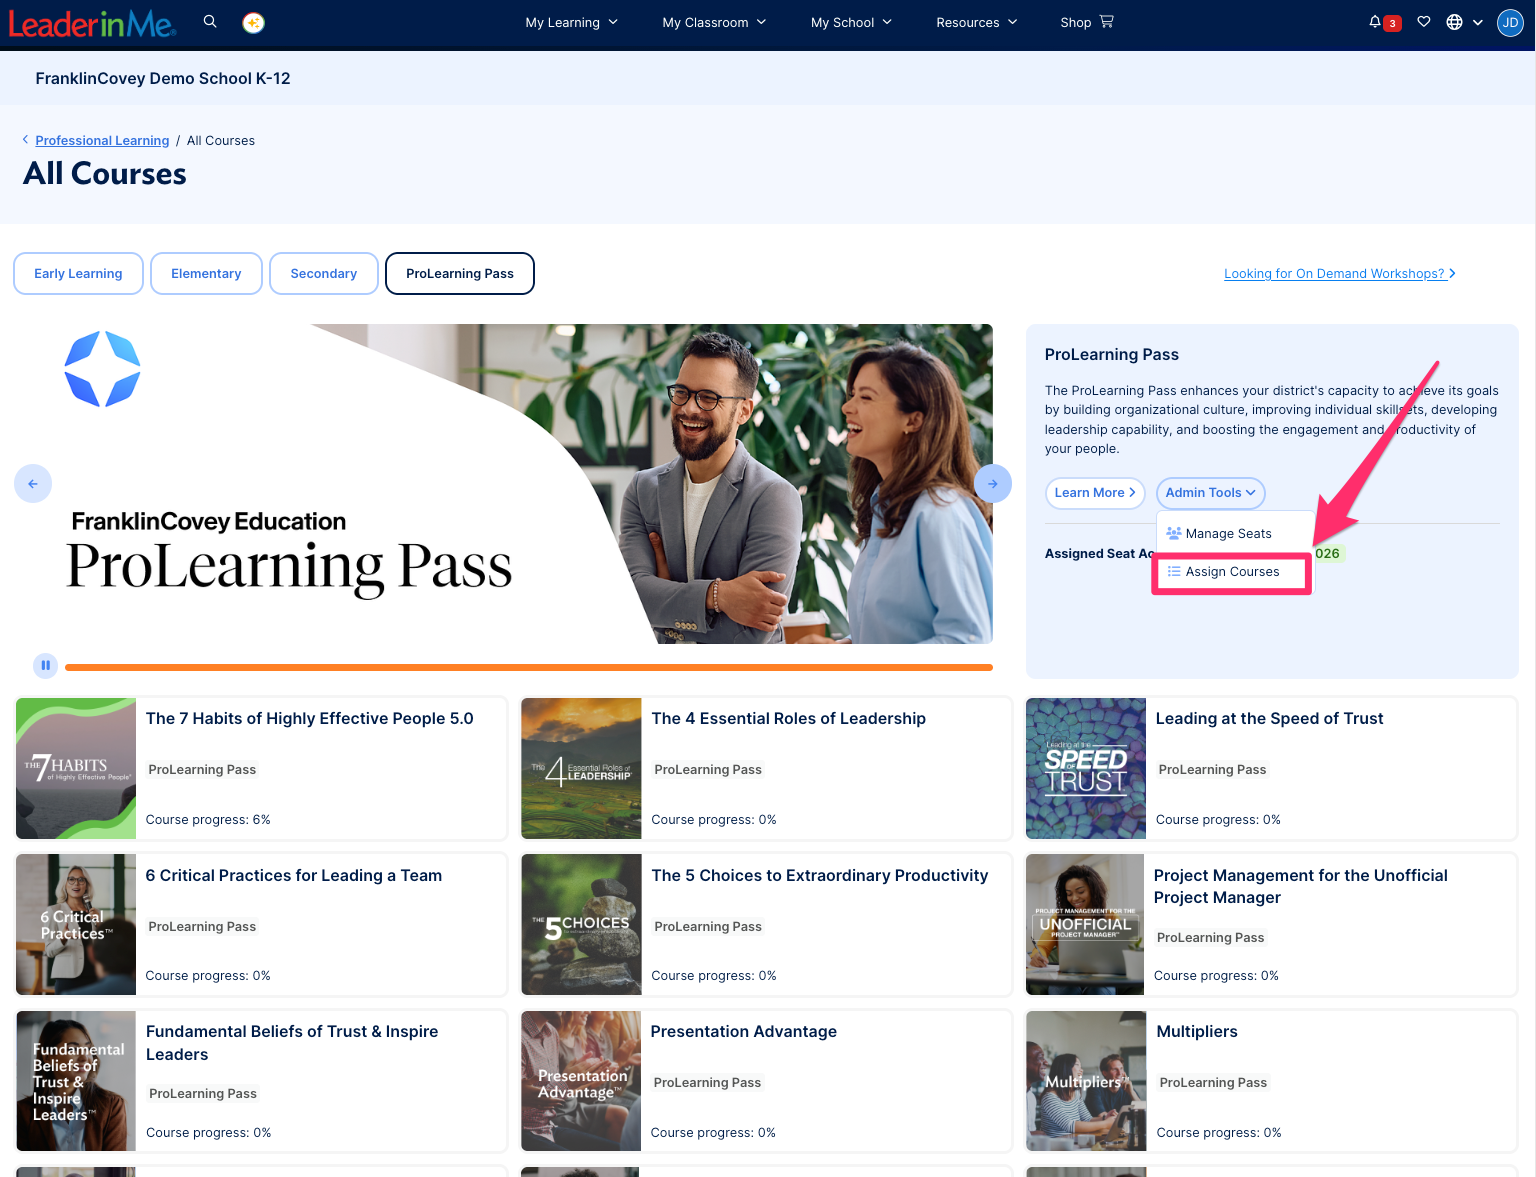
Task: Open The 7 Habits of Highly Effective People 5.0
Action: coord(310,719)
